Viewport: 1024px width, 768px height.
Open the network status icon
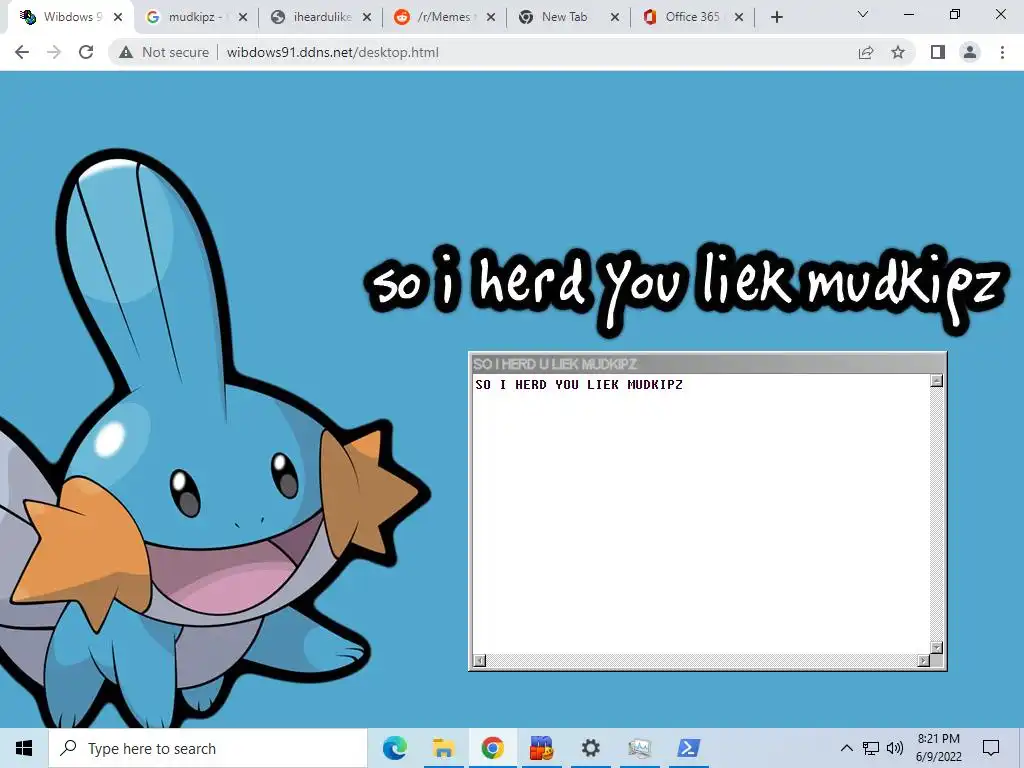(x=871, y=748)
